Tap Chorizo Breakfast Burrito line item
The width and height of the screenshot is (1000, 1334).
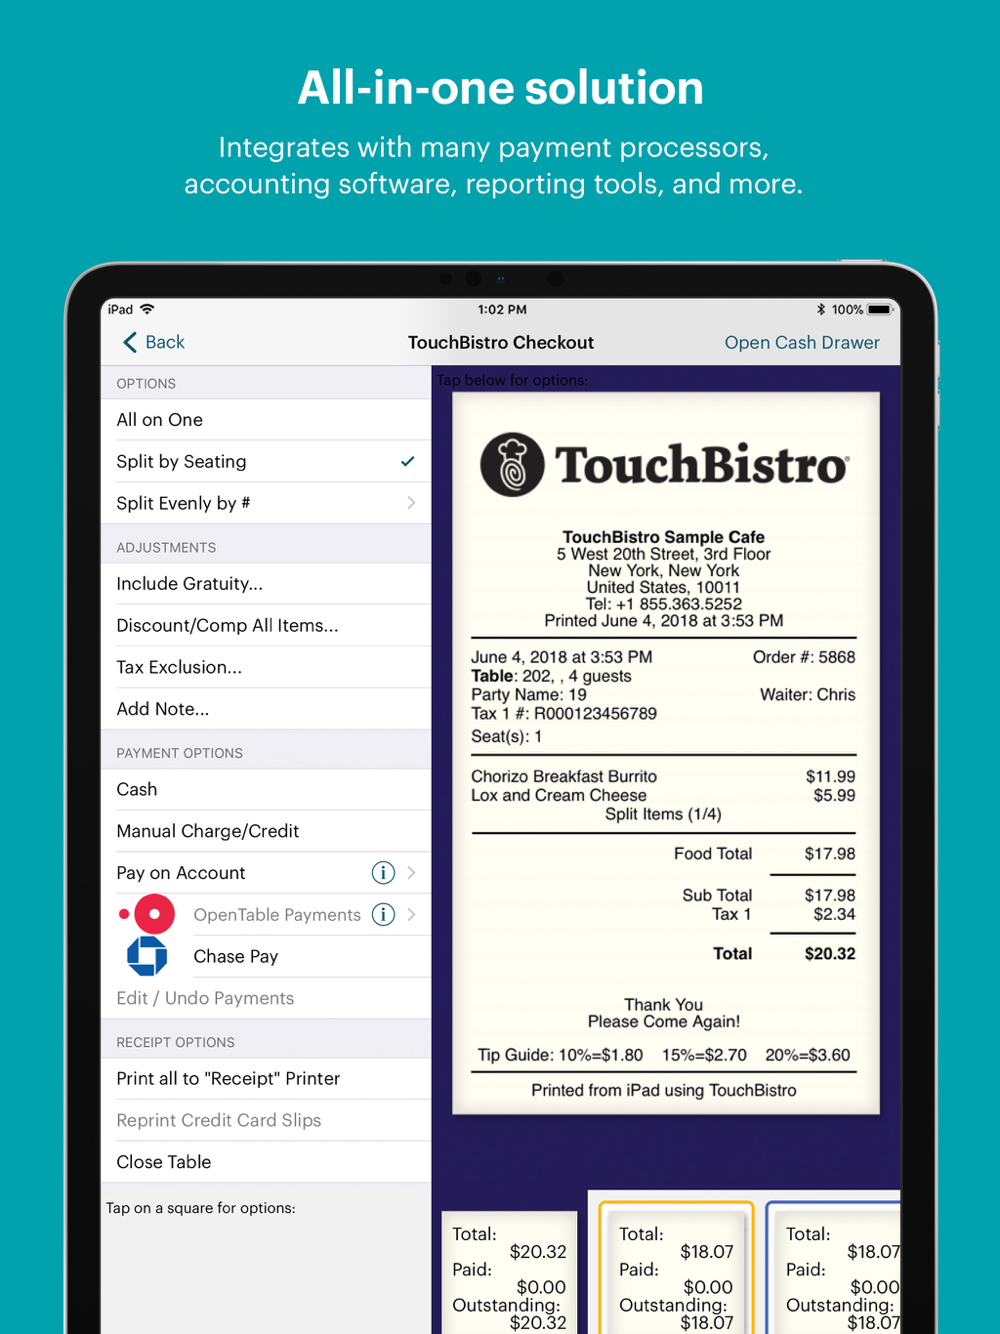(x=663, y=777)
